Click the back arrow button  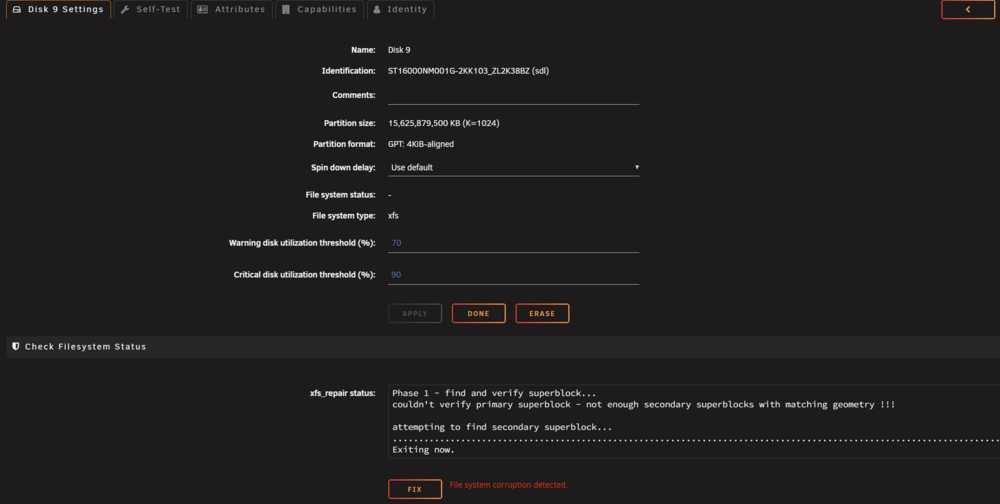(967, 10)
